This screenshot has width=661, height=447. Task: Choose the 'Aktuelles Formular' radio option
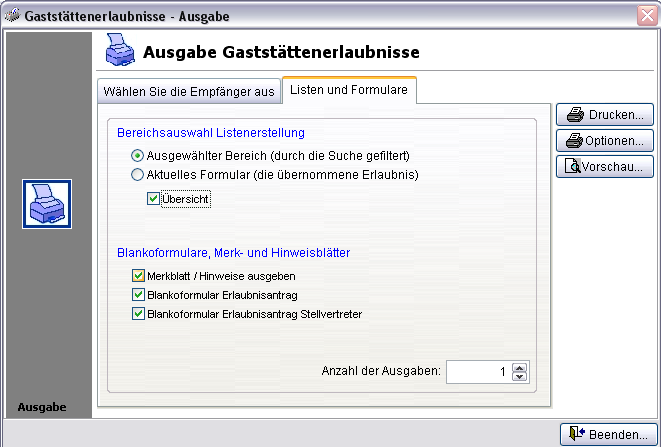point(138,175)
